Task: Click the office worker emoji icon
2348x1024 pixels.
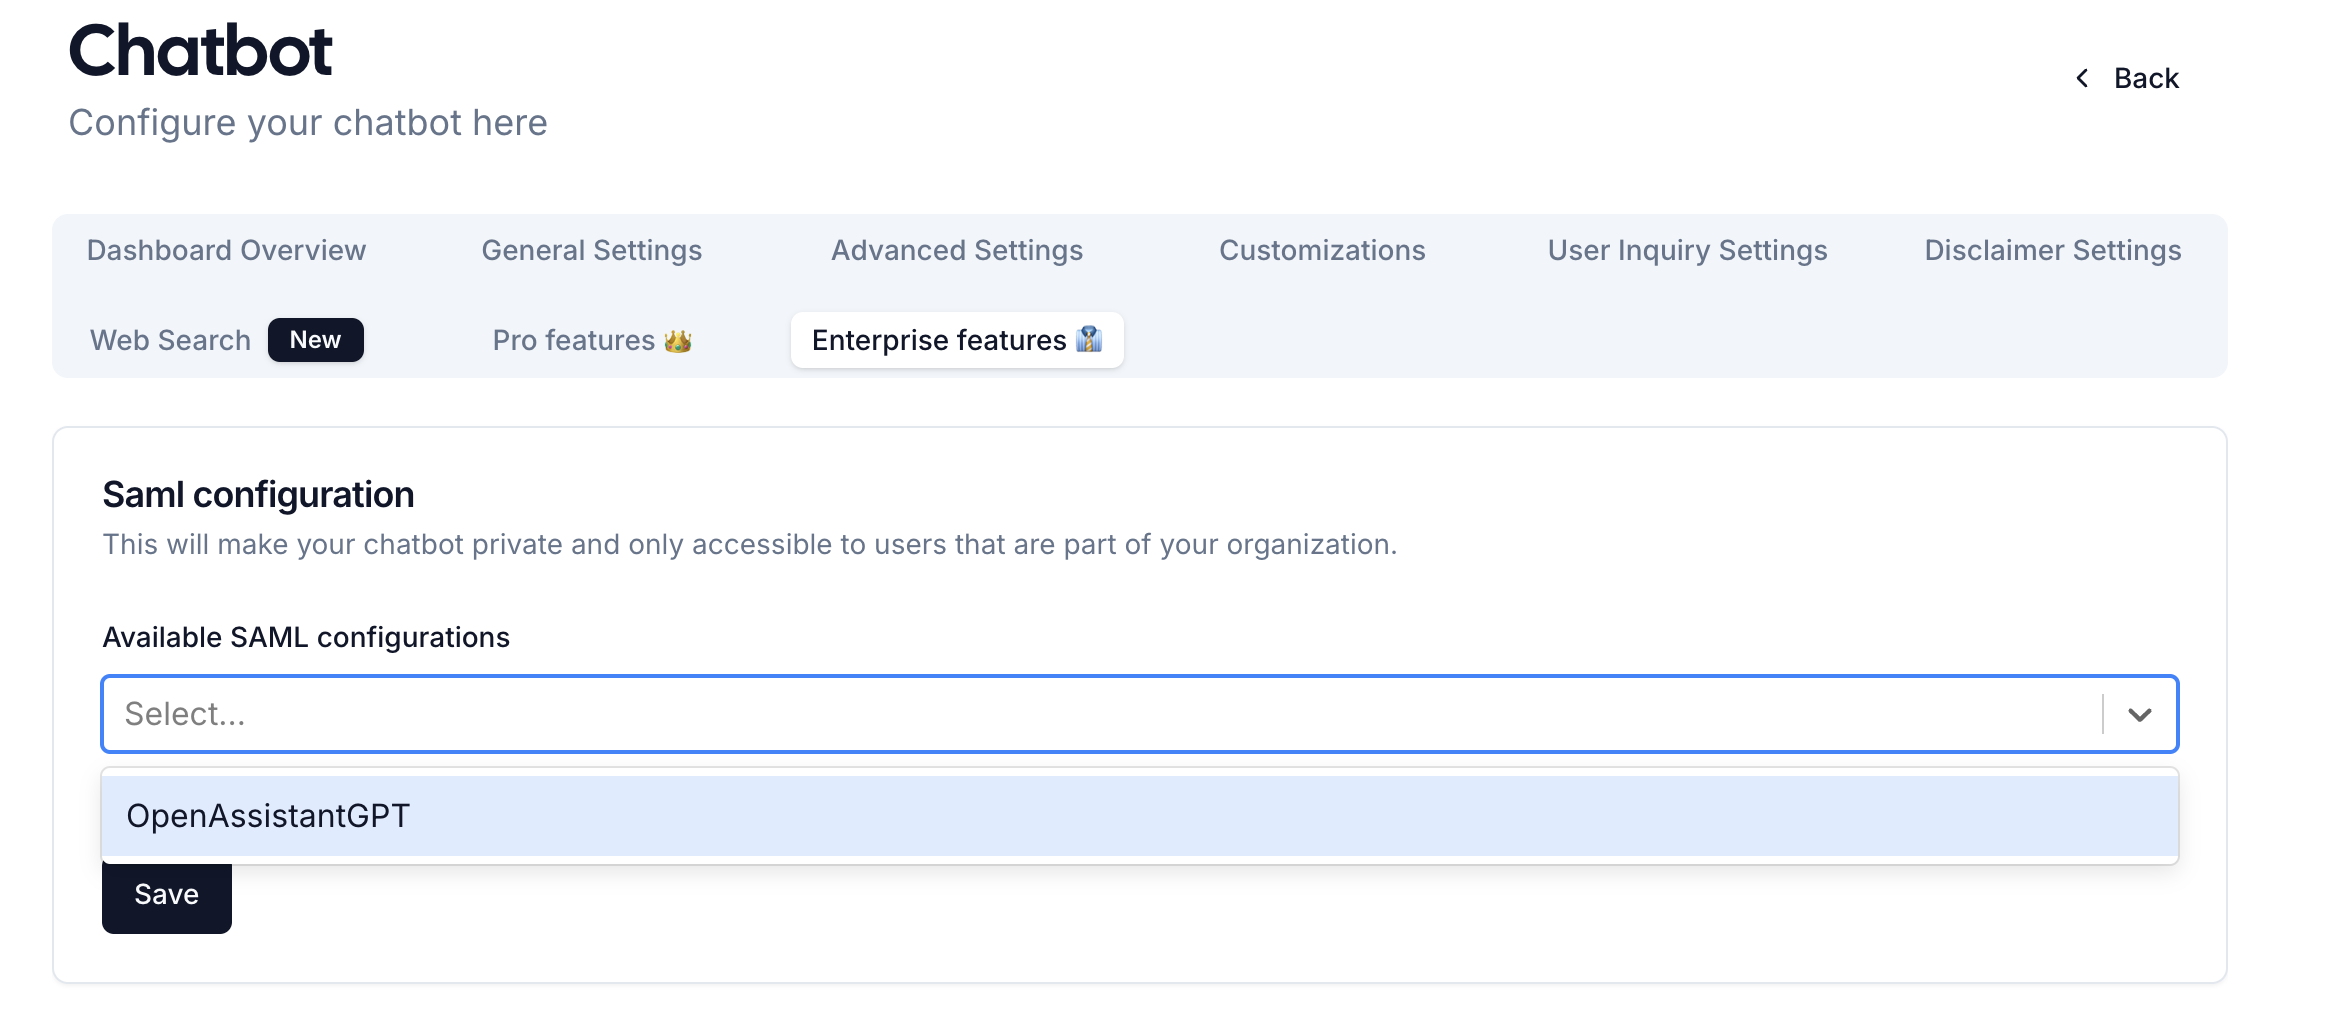Action: [x=1089, y=340]
